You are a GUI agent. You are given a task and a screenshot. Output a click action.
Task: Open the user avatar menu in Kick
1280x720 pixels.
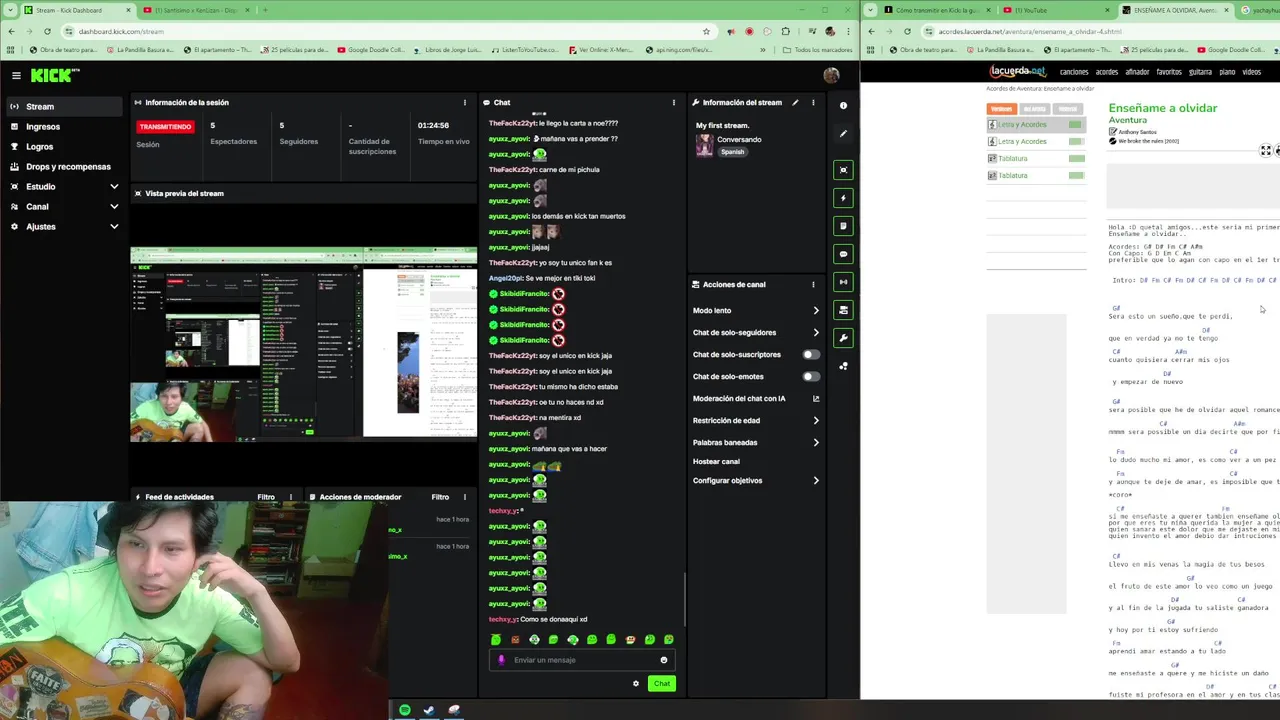tap(831, 75)
